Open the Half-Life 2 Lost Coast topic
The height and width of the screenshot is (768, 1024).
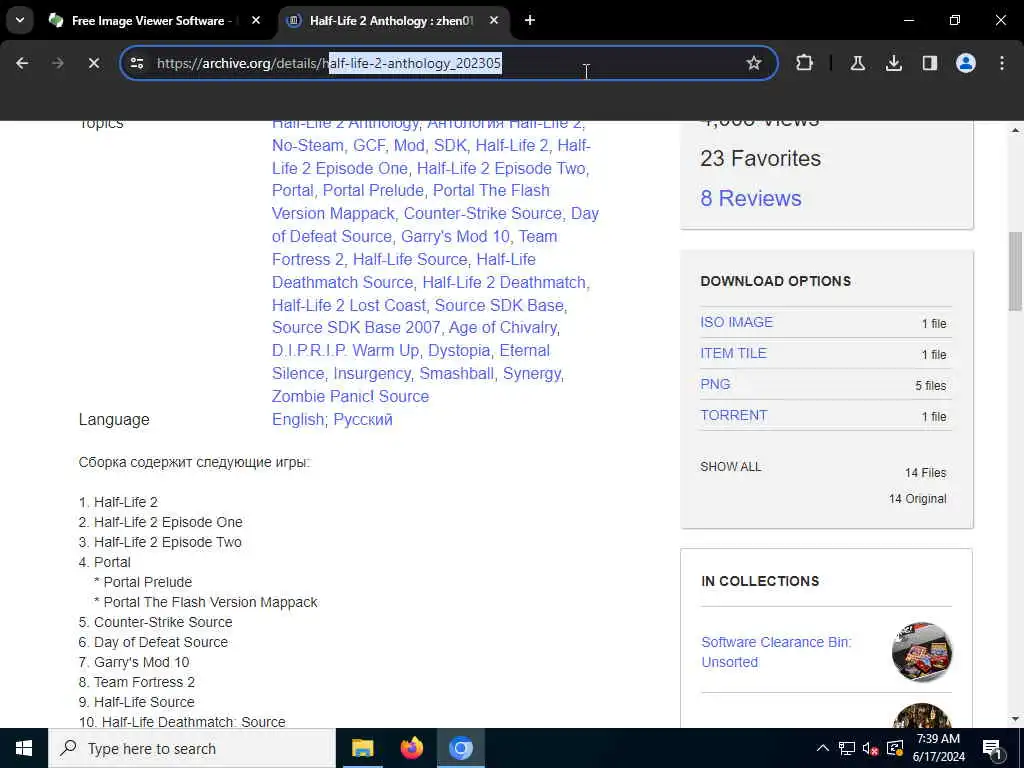pos(349,305)
